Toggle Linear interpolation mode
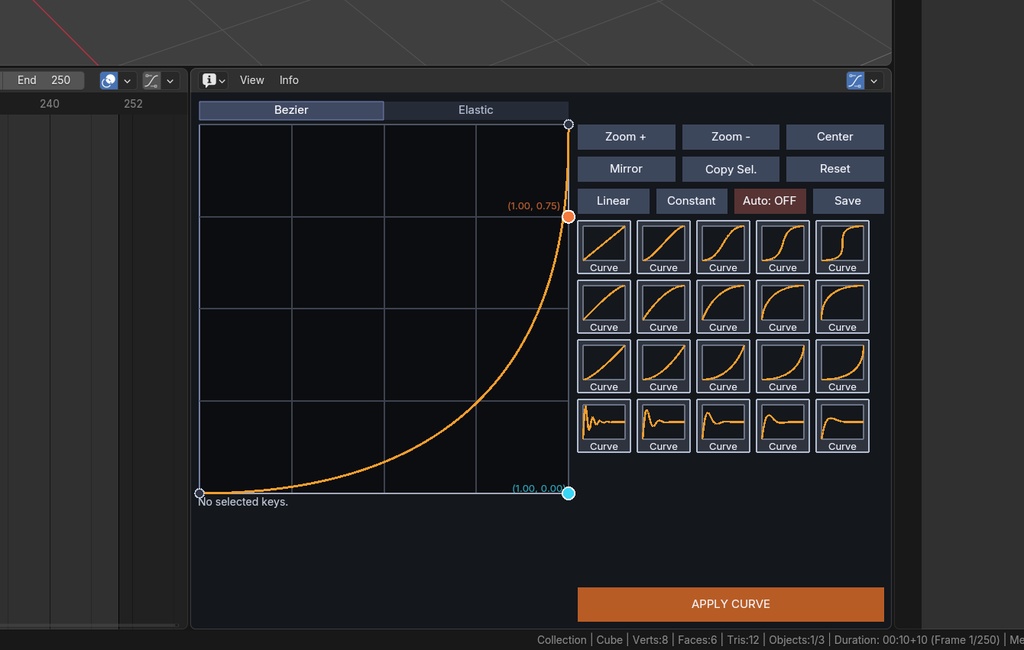Image resolution: width=1024 pixels, height=650 pixels. 612,200
